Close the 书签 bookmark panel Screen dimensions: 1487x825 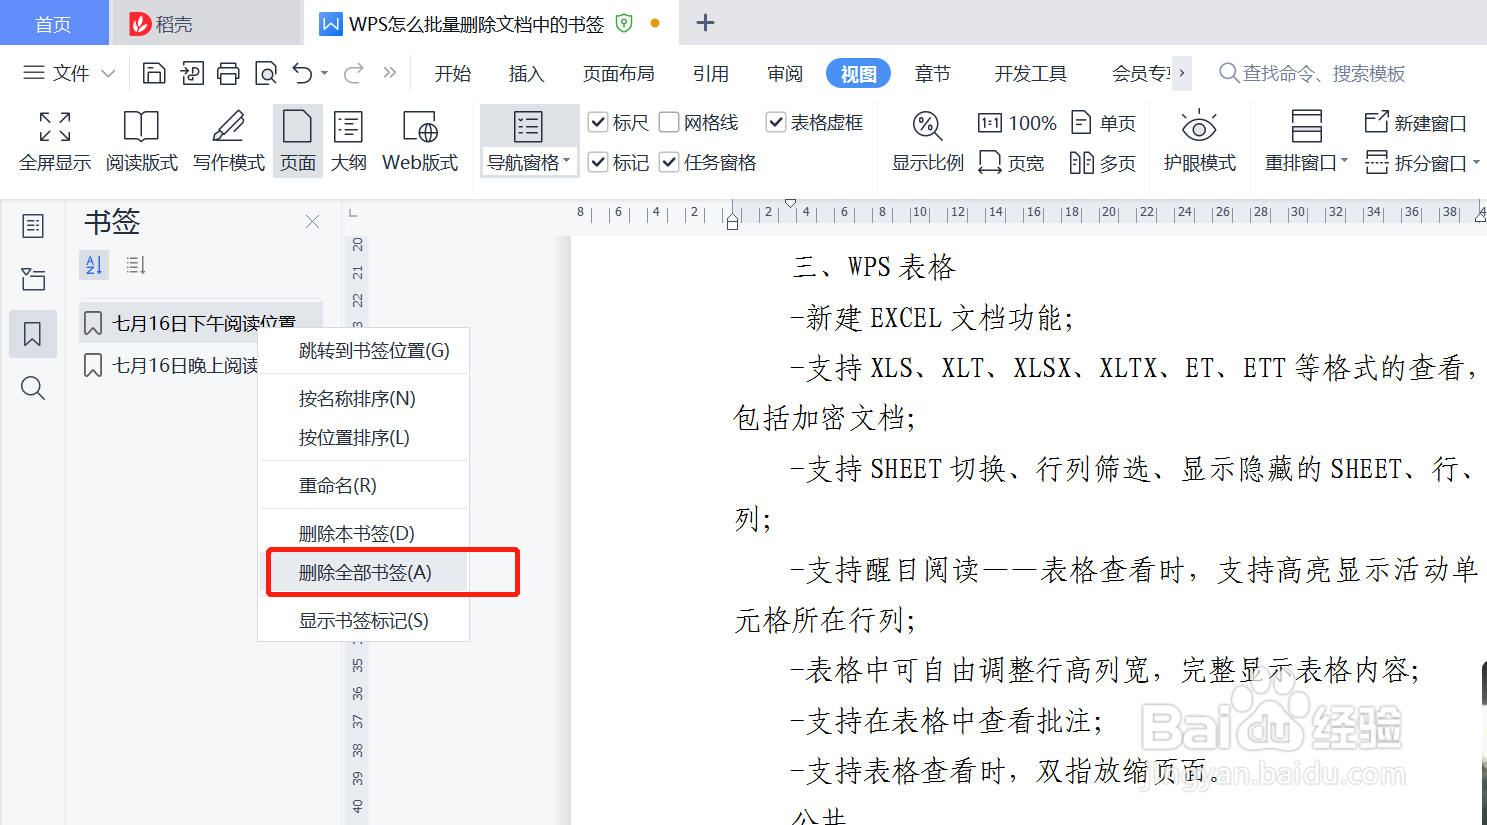tap(312, 222)
